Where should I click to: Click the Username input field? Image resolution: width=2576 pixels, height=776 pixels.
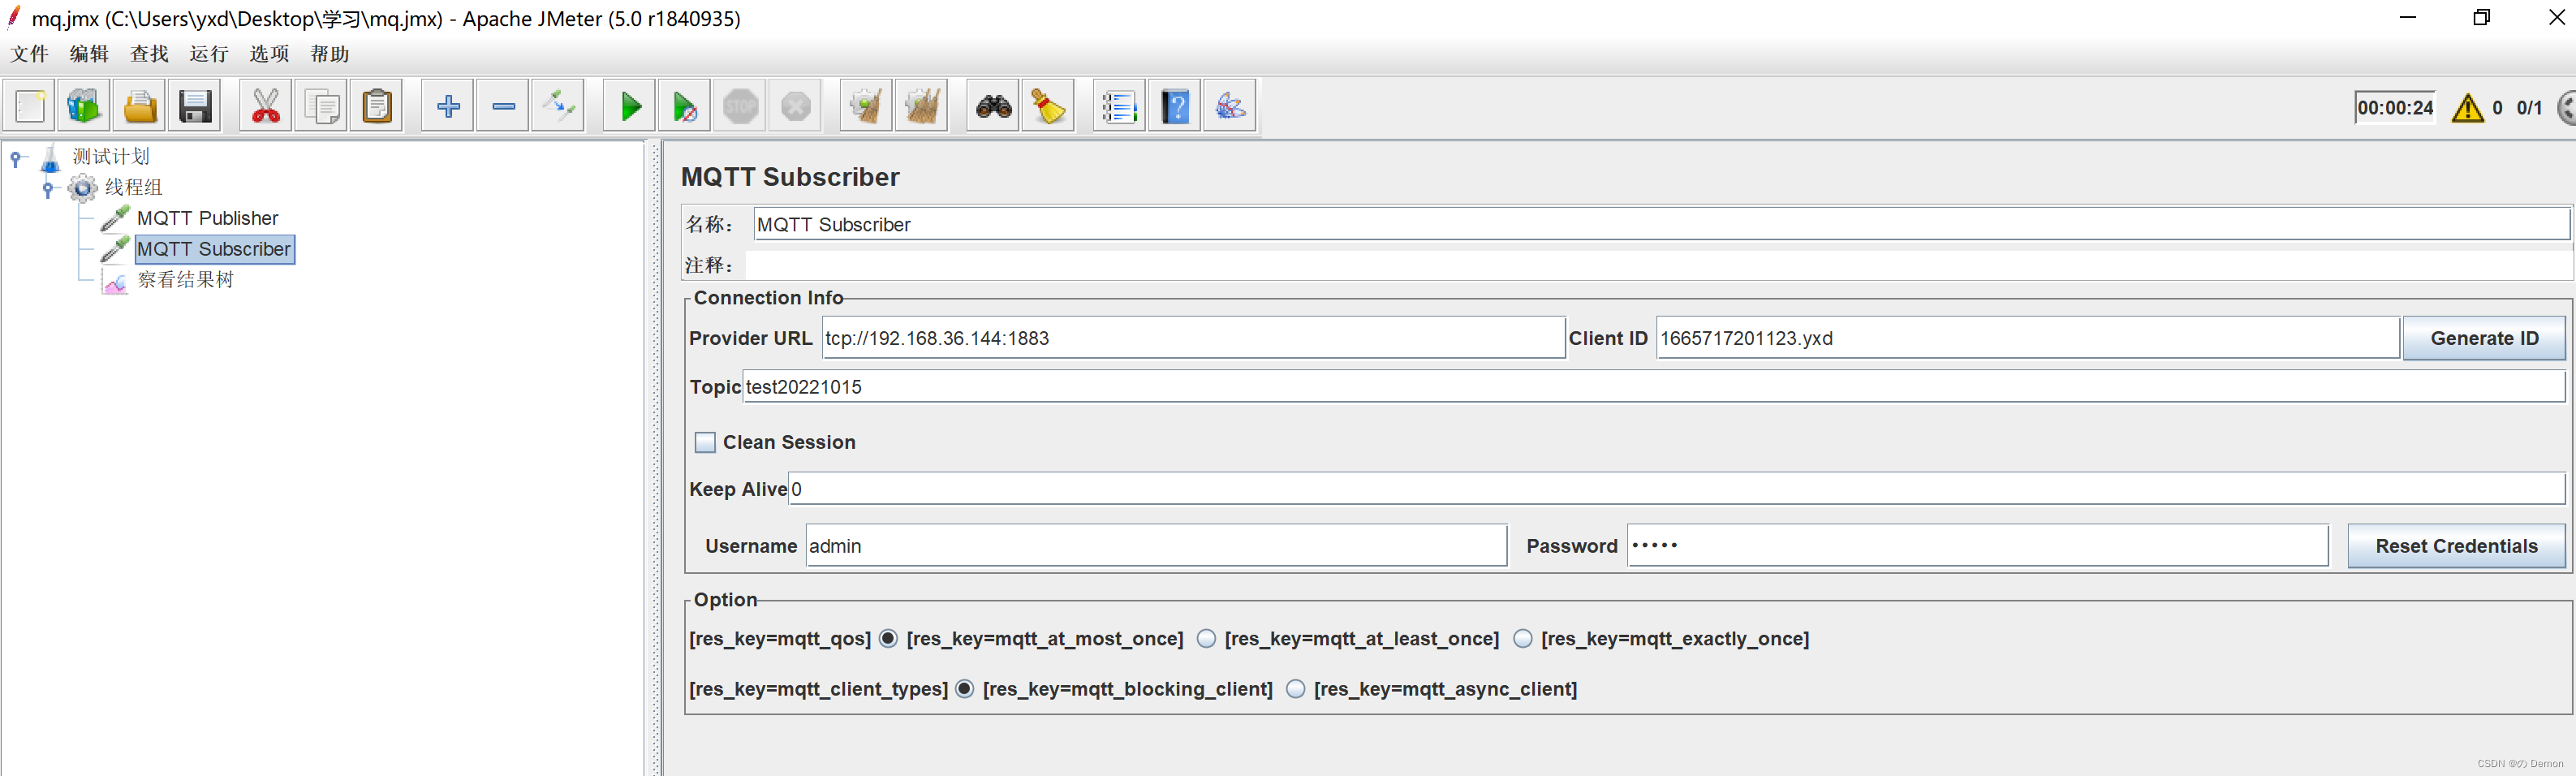point(1156,546)
